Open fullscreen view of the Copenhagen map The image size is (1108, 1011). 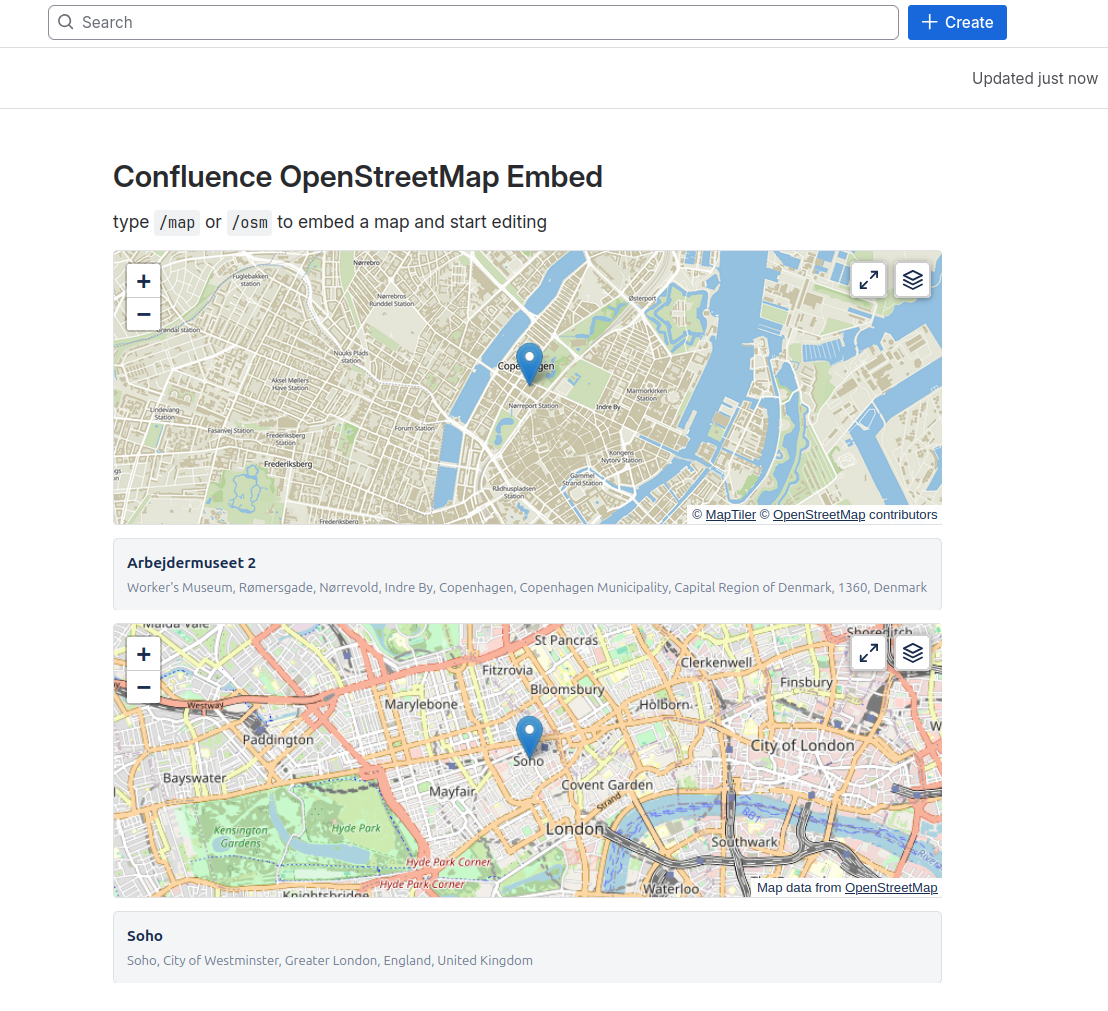(868, 280)
